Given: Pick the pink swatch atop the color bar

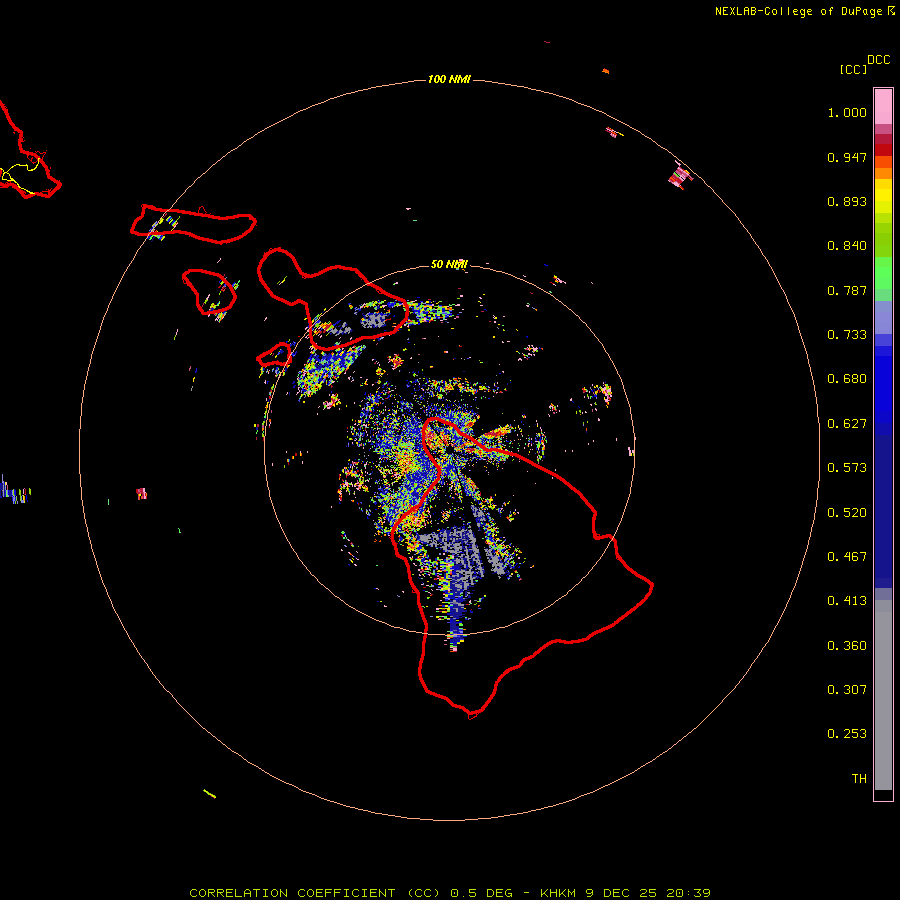Looking at the screenshot, I should [883, 107].
